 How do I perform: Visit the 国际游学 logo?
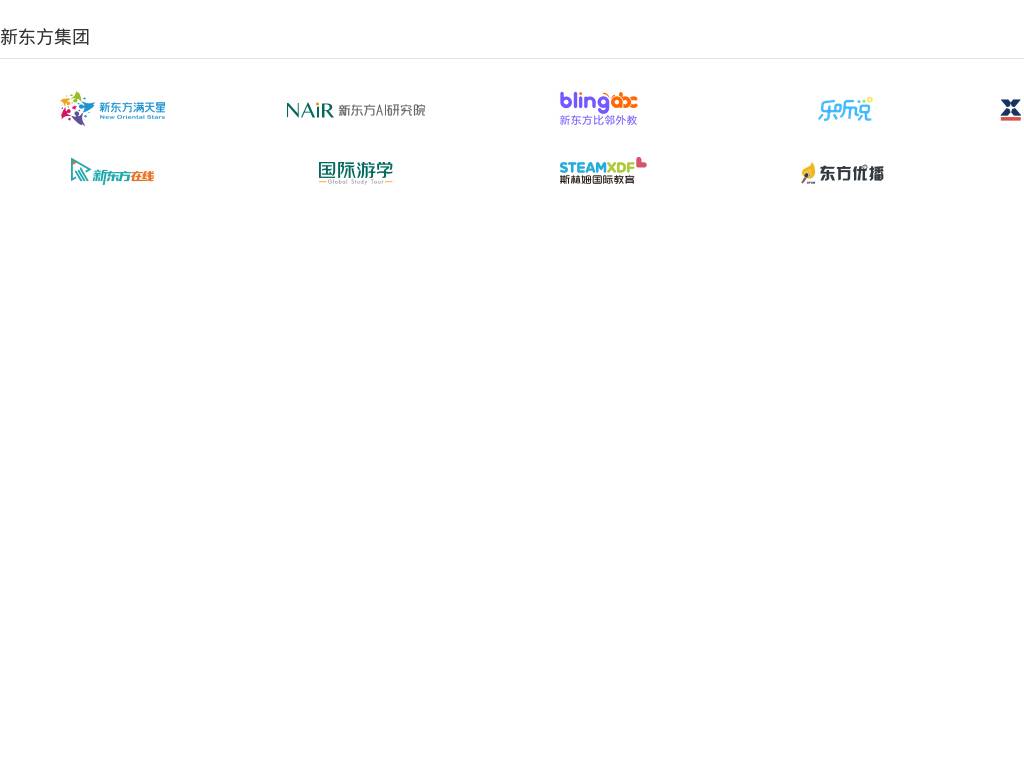coord(355,169)
